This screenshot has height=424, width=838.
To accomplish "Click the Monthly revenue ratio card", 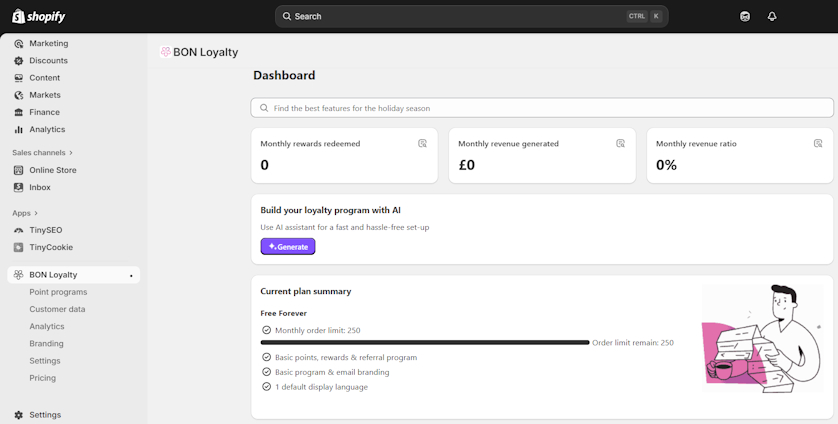I will tap(740, 156).
